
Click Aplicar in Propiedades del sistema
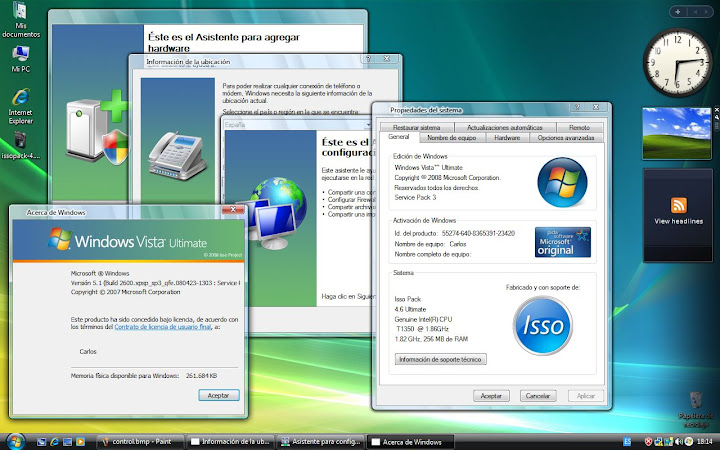point(585,396)
